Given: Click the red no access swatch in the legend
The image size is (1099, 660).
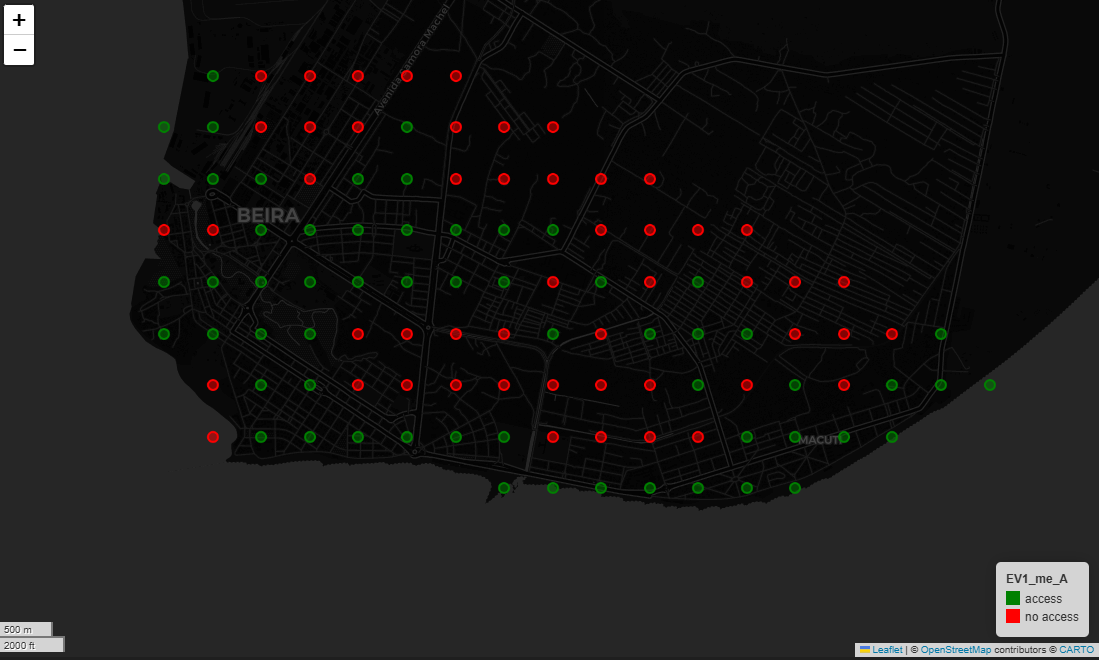Looking at the screenshot, I should (1012, 617).
